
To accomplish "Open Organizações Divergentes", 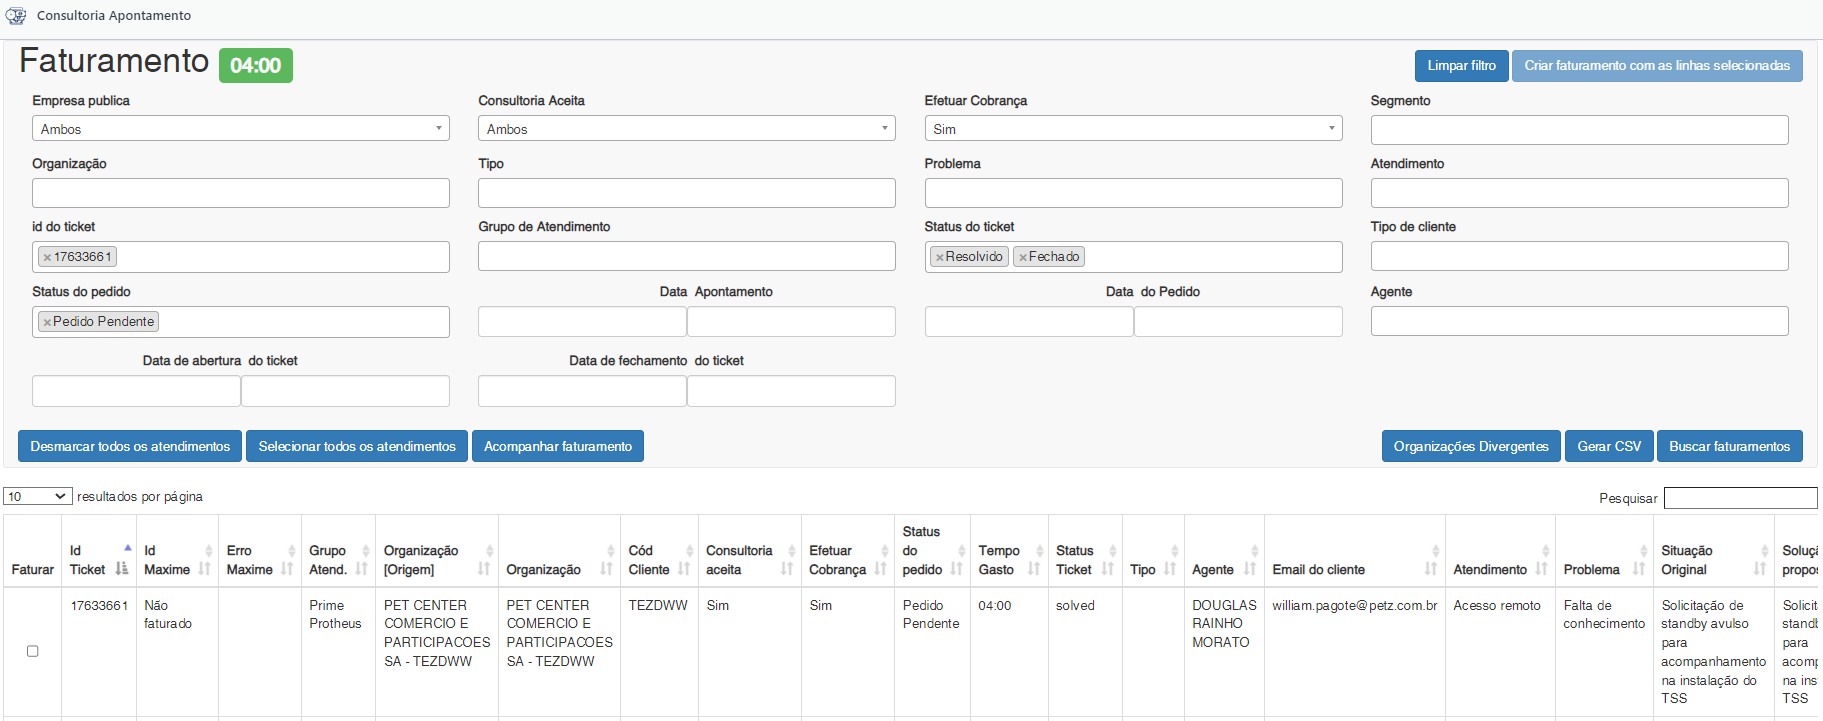I will pyautogui.click(x=1470, y=446).
